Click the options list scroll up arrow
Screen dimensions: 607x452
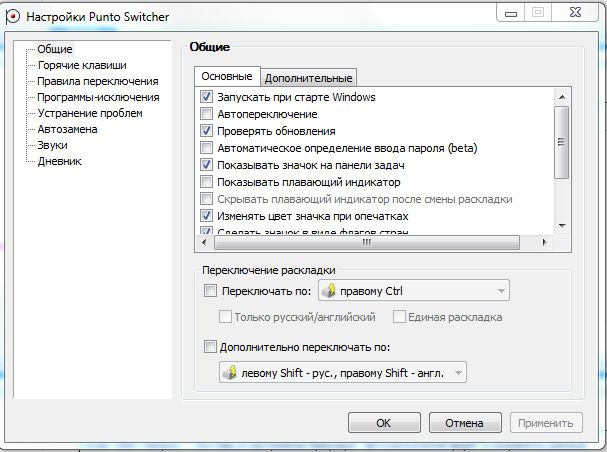click(562, 97)
